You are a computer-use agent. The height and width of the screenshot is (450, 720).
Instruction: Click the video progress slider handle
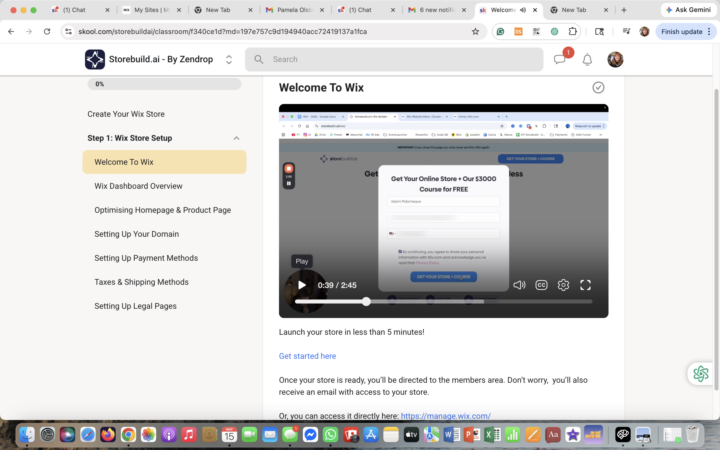pyautogui.click(x=366, y=302)
